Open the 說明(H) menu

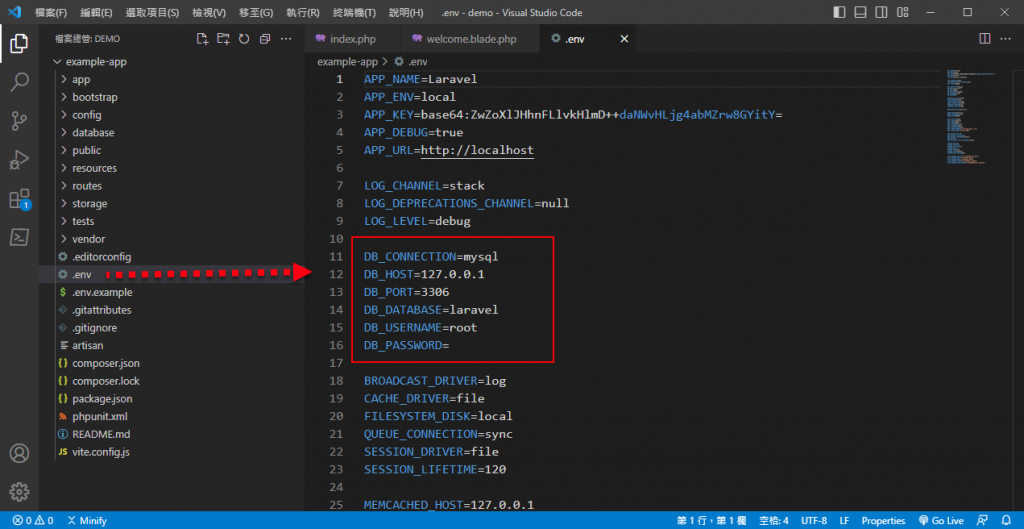406,12
